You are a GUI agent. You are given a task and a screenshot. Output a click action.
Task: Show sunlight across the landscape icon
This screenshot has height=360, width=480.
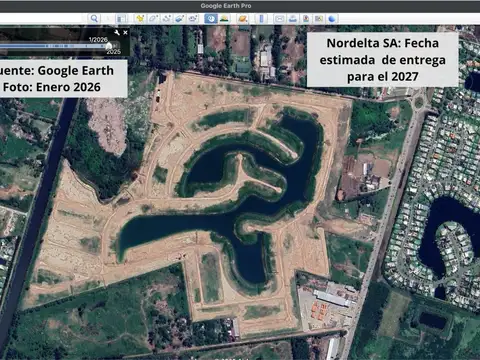(224, 19)
